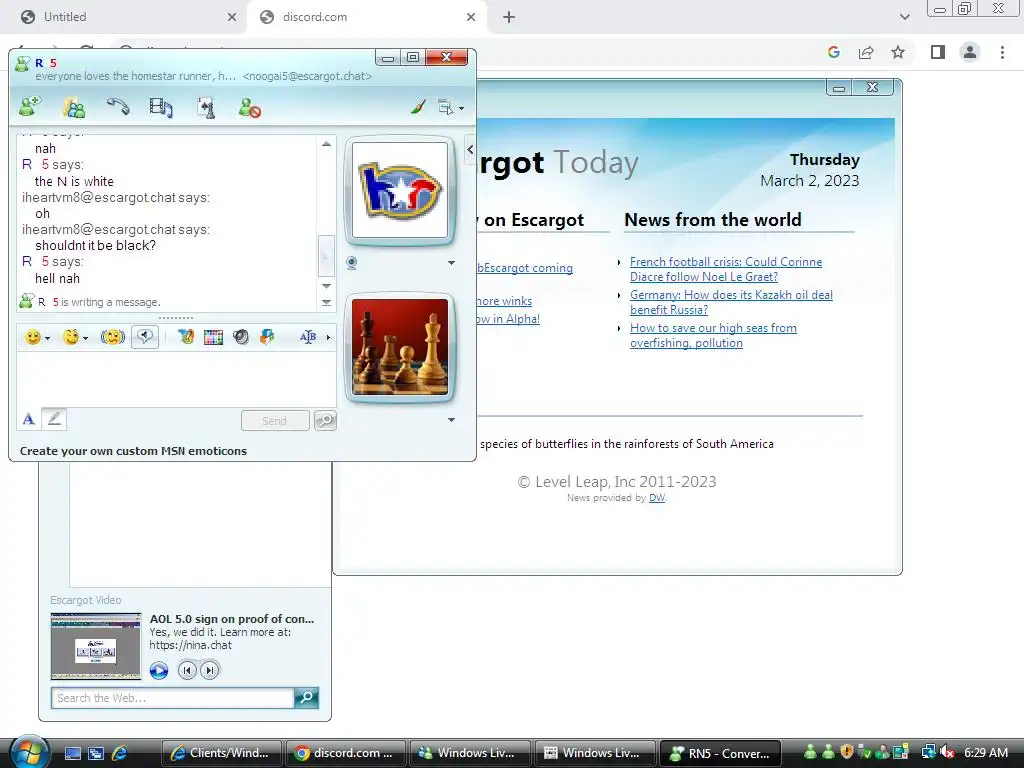Open the wink emoticon picker
1024x768 pixels.
click(x=71, y=337)
